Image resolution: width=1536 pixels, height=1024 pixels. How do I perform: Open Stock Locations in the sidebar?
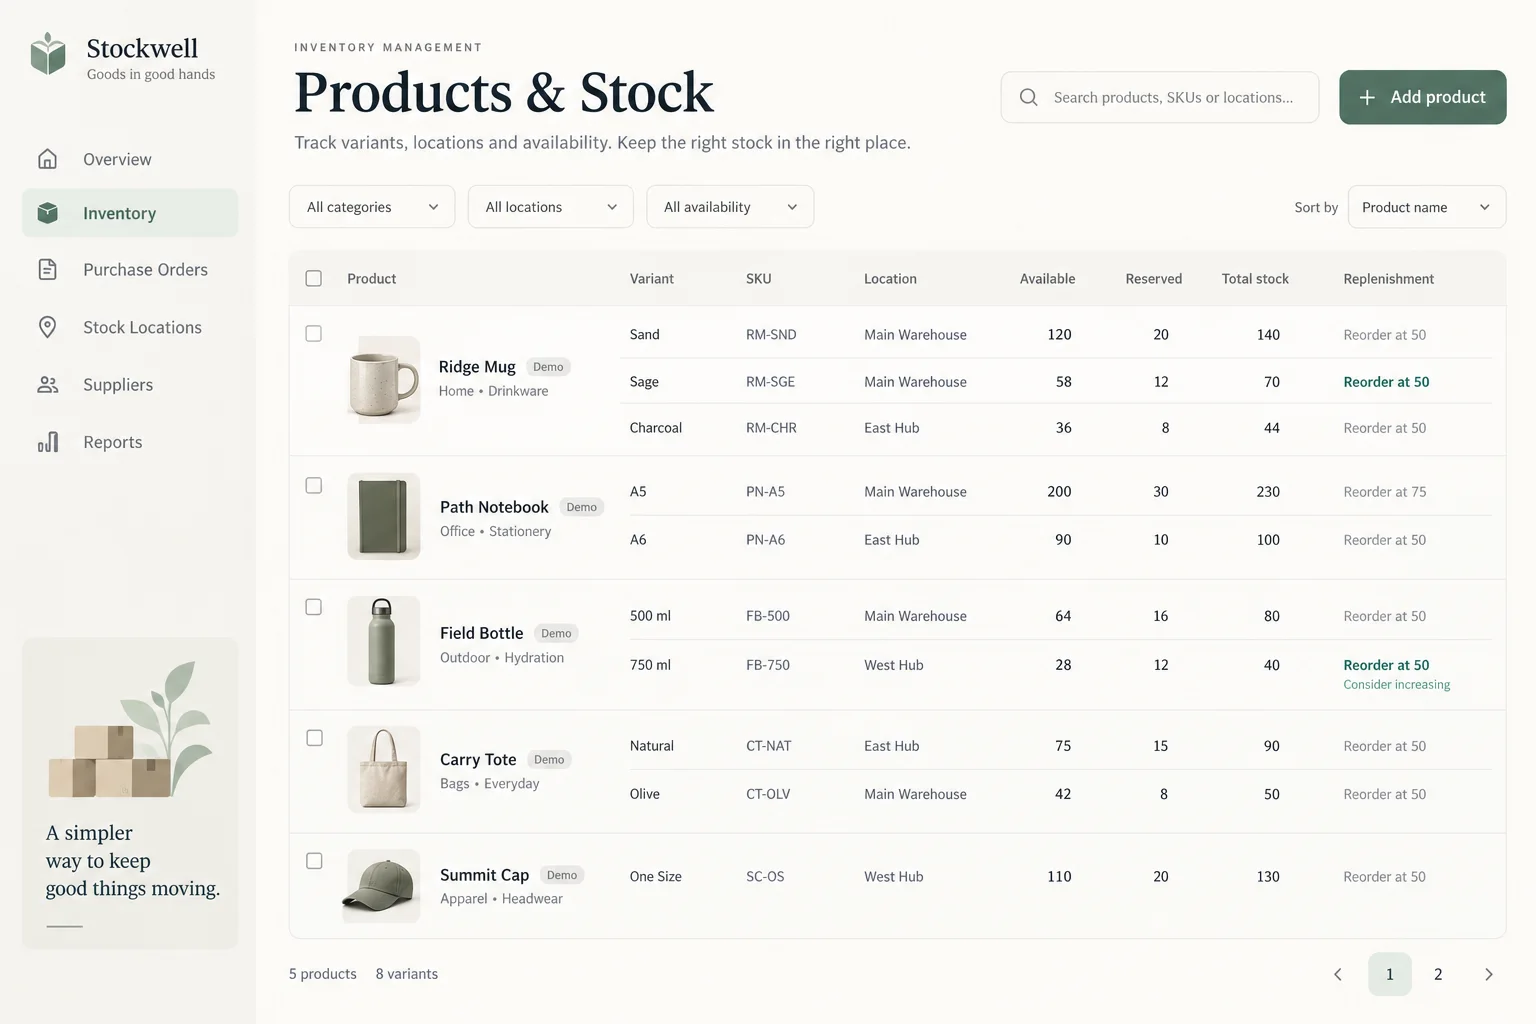pos(130,327)
